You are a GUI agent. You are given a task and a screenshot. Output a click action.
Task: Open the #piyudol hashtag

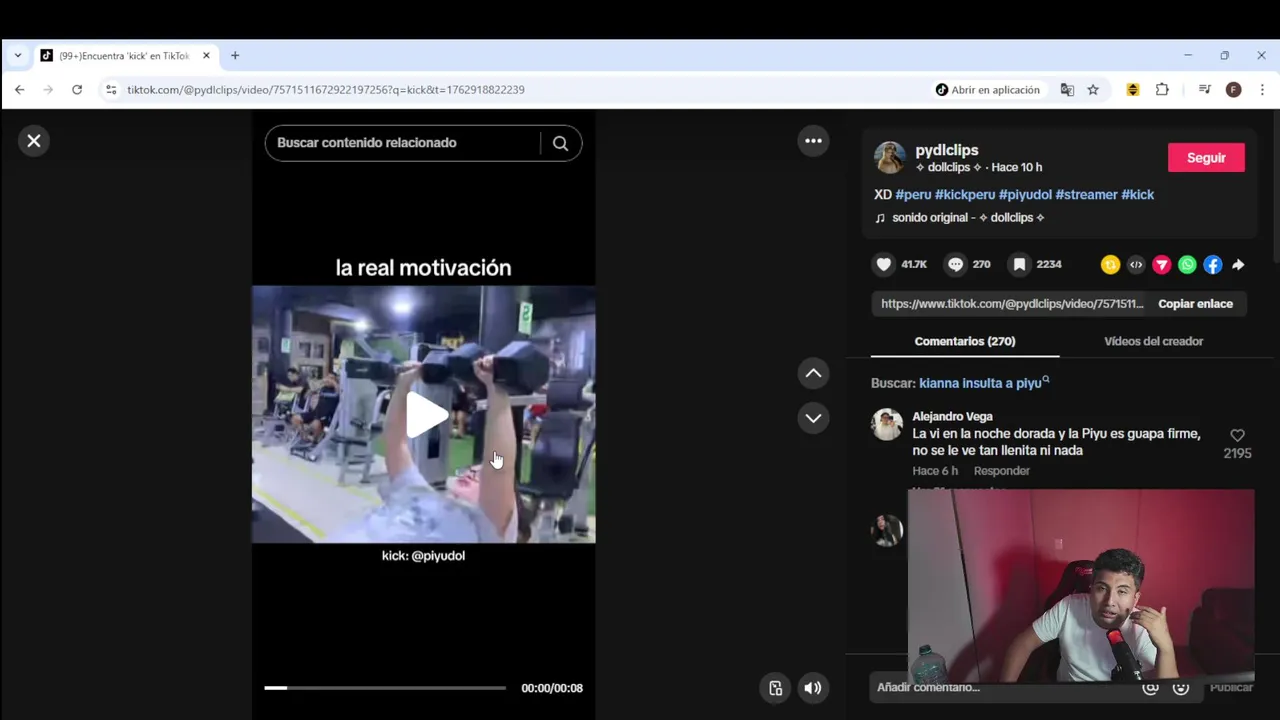pos(1025,195)
